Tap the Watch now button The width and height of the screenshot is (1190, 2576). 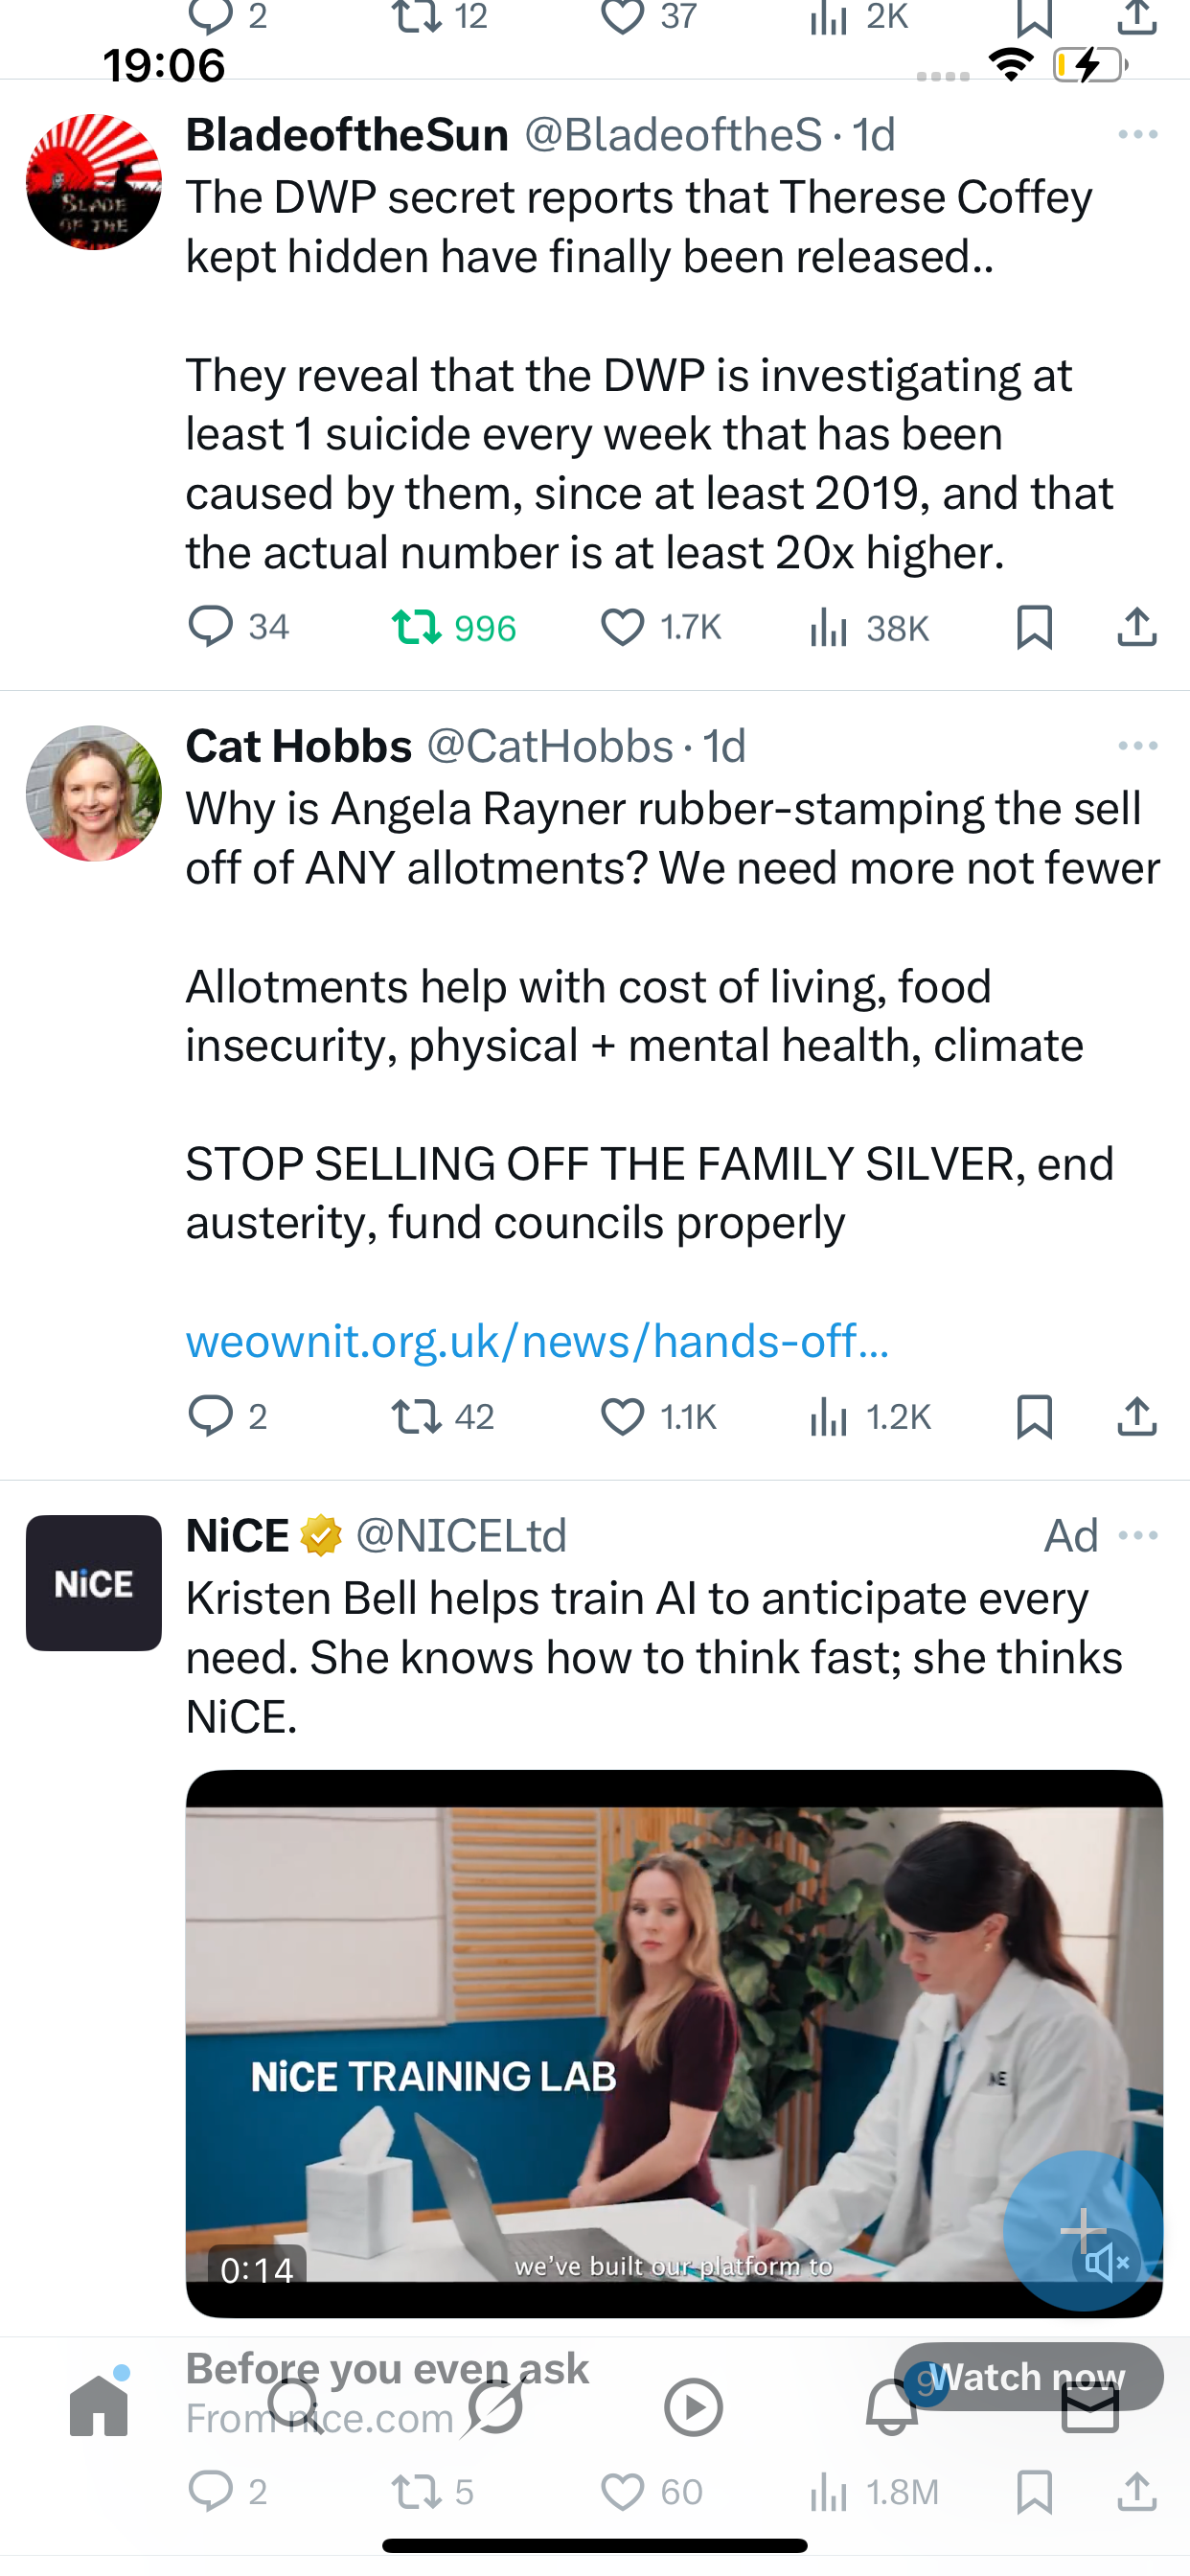point(1028,2376)
